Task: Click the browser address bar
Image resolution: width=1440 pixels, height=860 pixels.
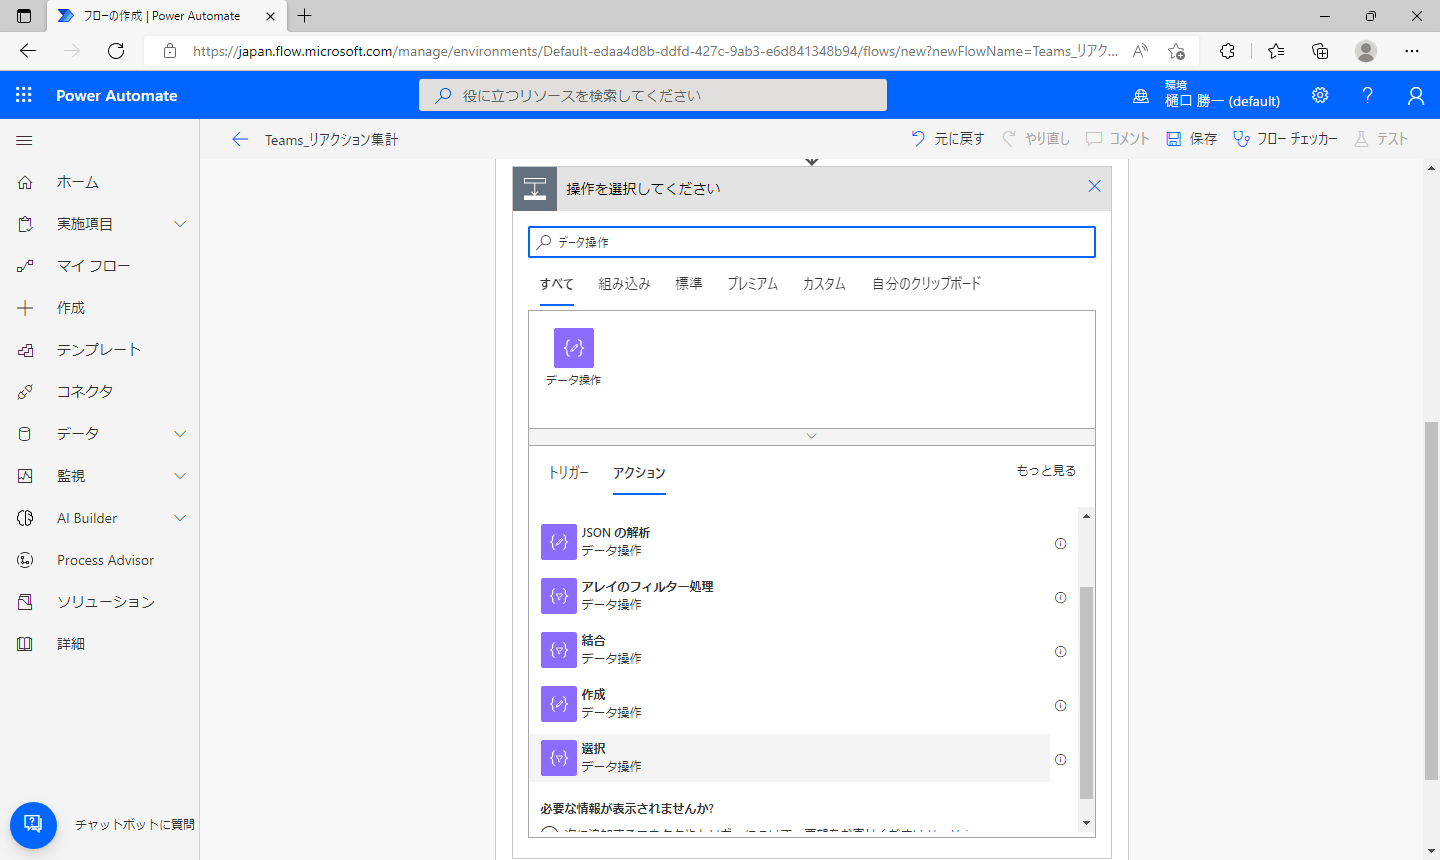Action: 655,51
